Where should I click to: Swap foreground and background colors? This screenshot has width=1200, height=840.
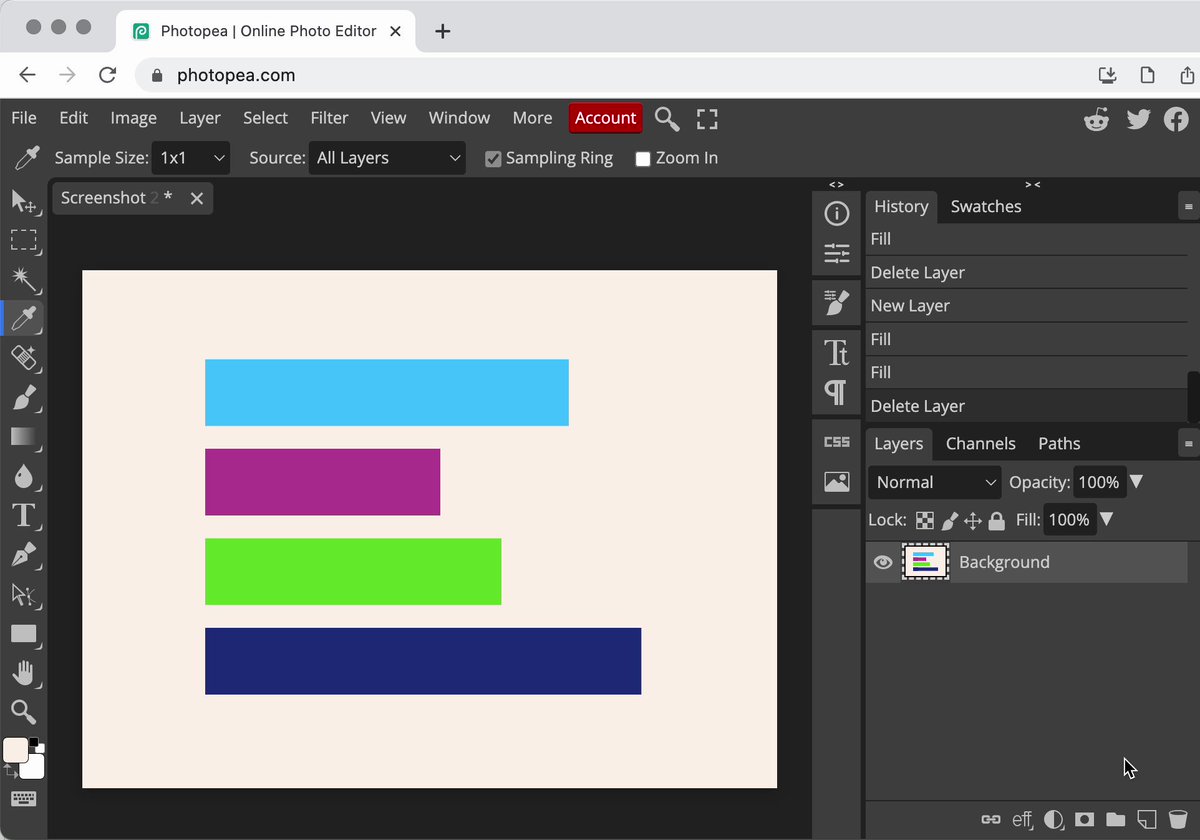tap(10, 771)
